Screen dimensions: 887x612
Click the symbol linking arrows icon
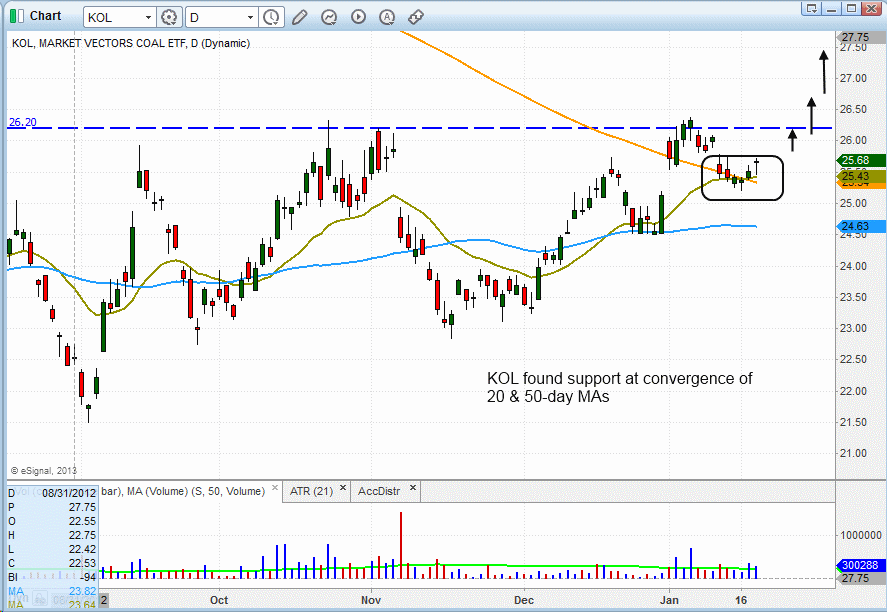pyautogui.click(x=416, y=17)
